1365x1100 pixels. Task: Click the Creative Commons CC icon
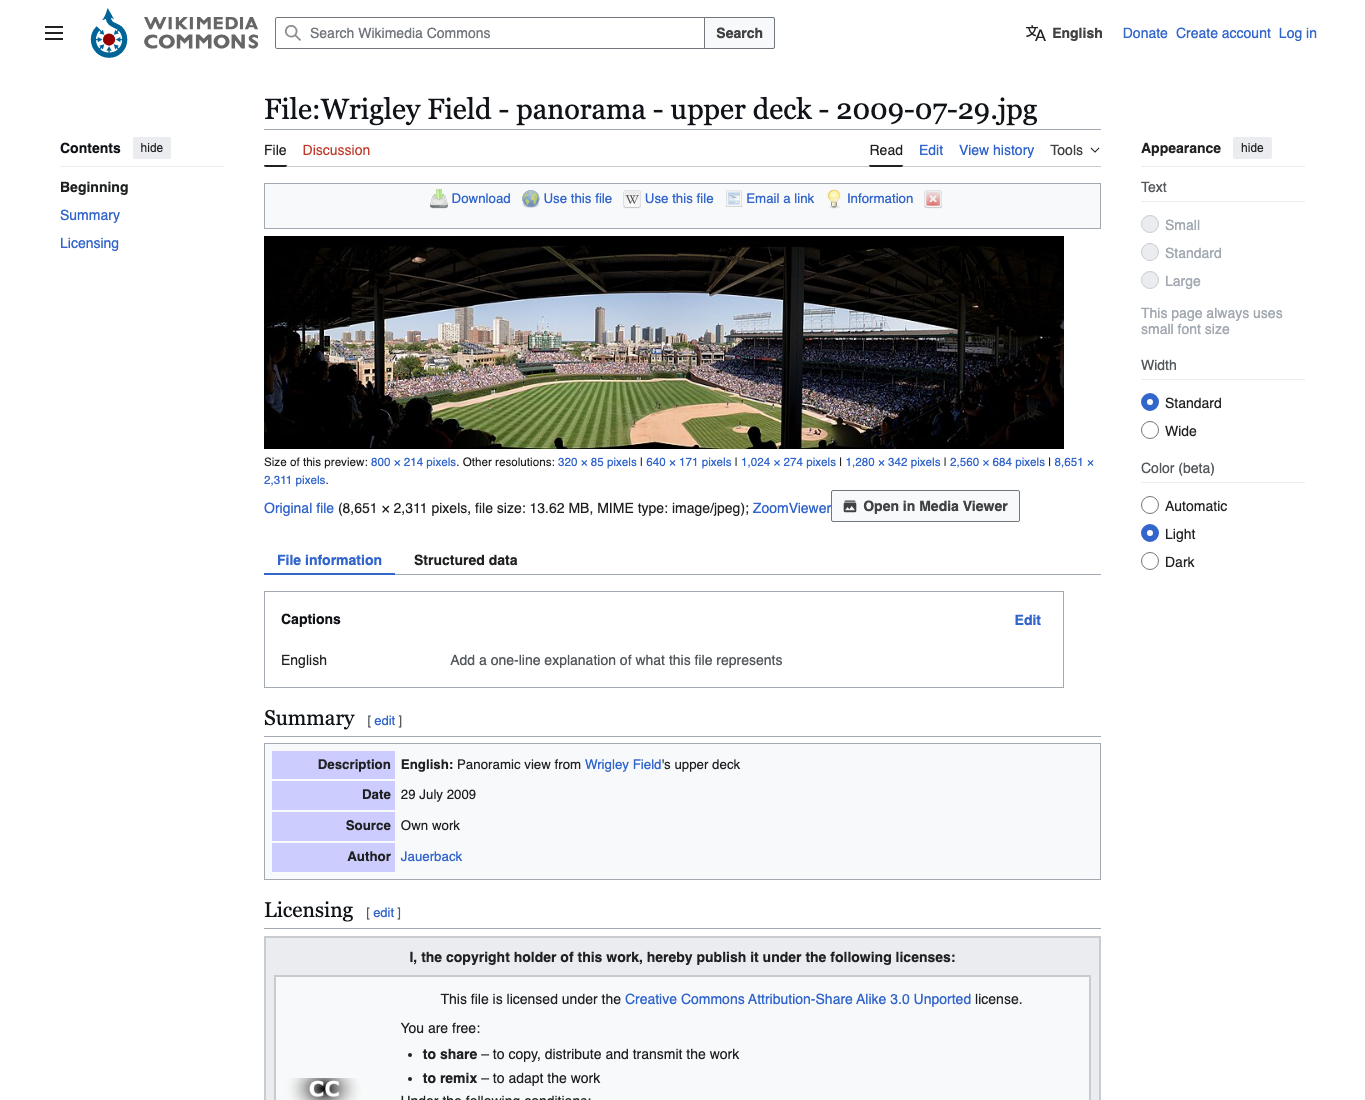(324, 1088)
